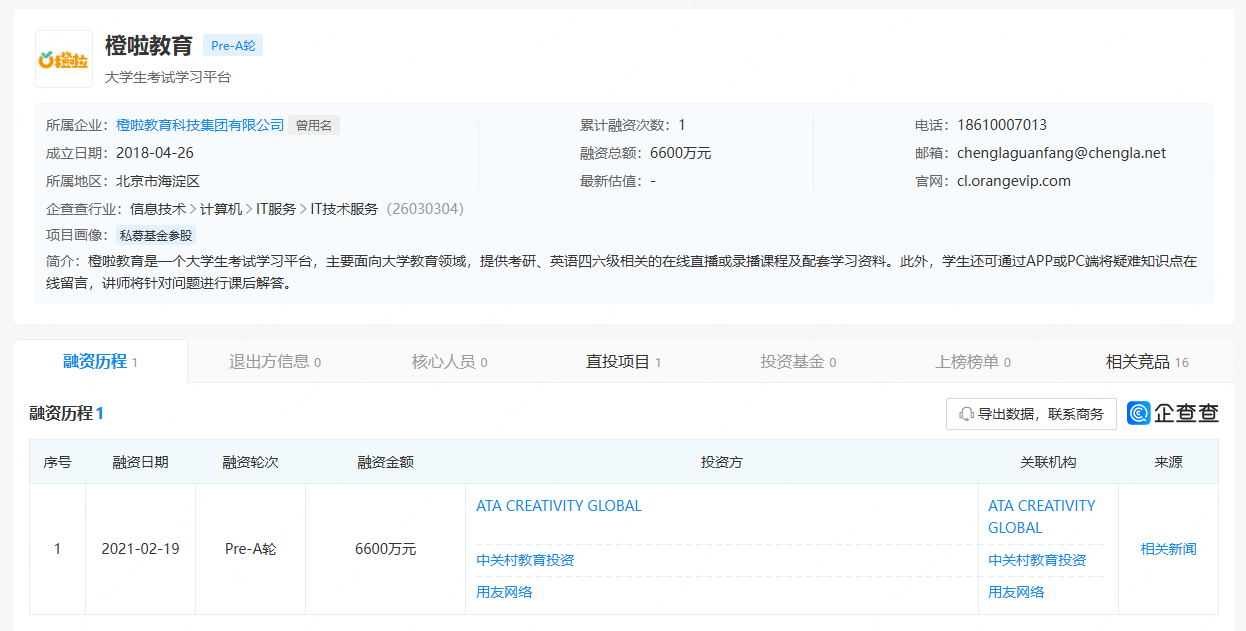
Task: Click industry code 26030304
Action: [x=424, y=209]
